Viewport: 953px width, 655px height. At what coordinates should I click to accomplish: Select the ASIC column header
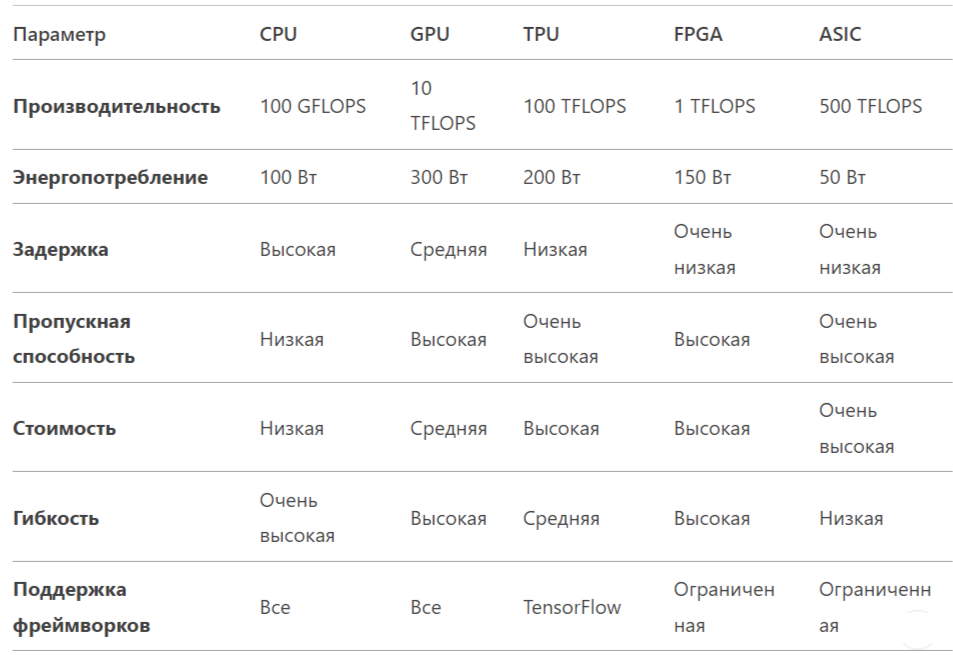840,34
